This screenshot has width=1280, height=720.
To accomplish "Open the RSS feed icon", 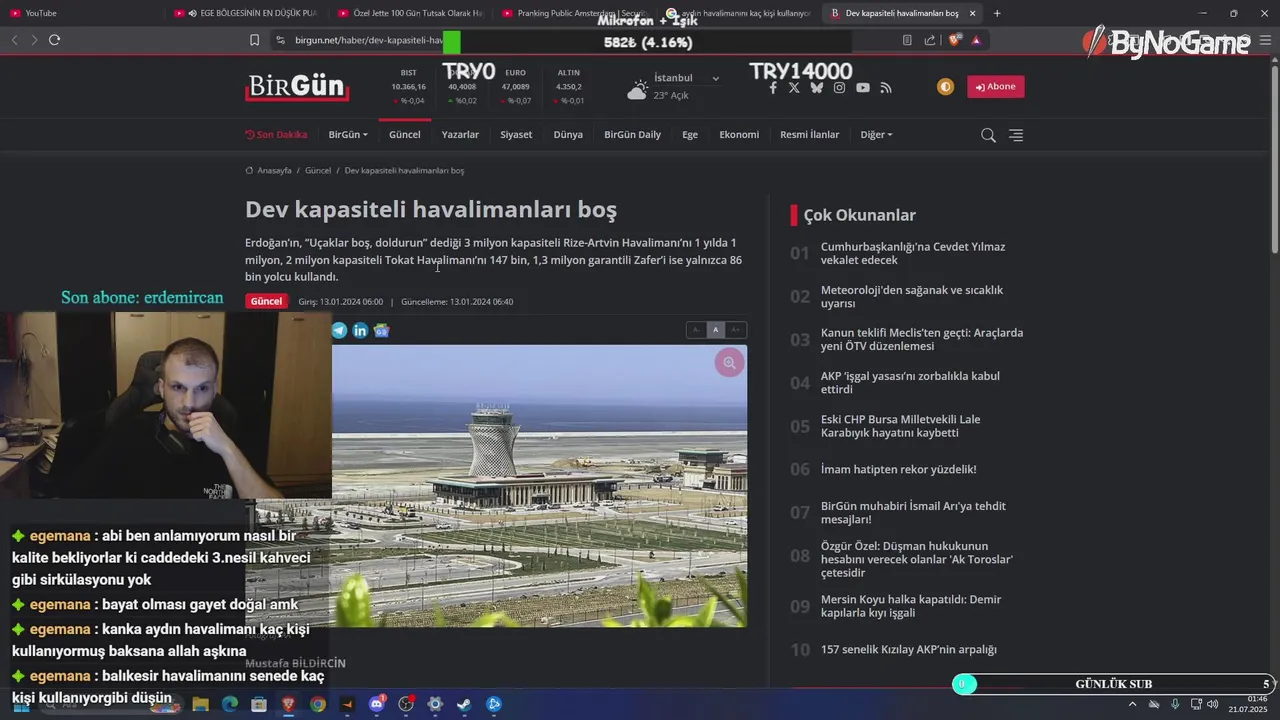I will [885, 88].
